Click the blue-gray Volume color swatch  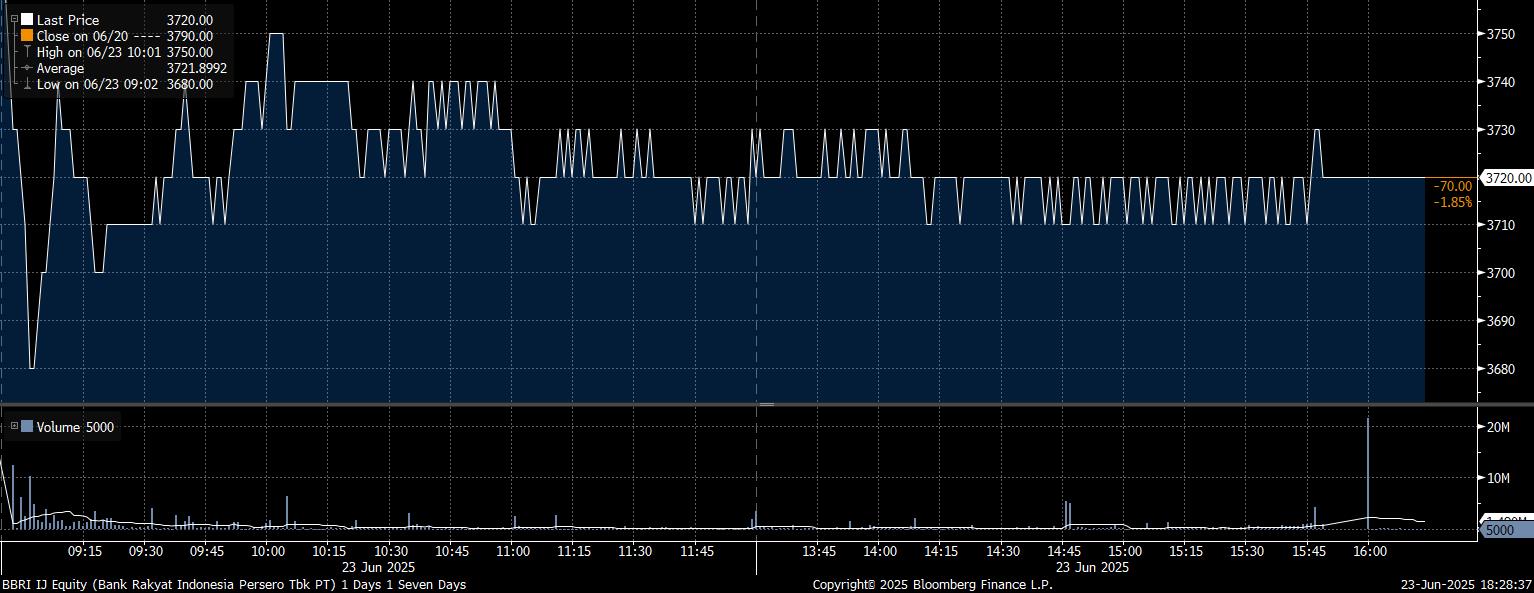tap(27, 427)
